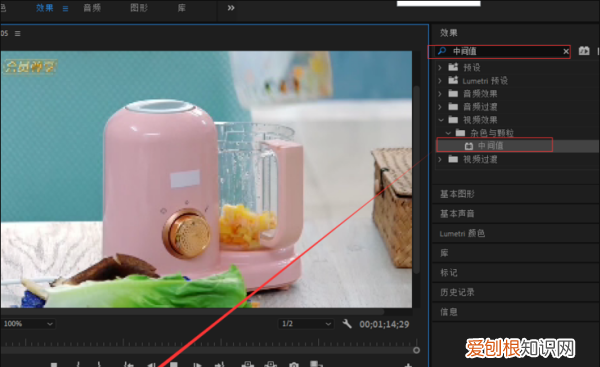Open the 效果 workspace tab menu icon
600x367 pixels.
(x=65, y=8)
